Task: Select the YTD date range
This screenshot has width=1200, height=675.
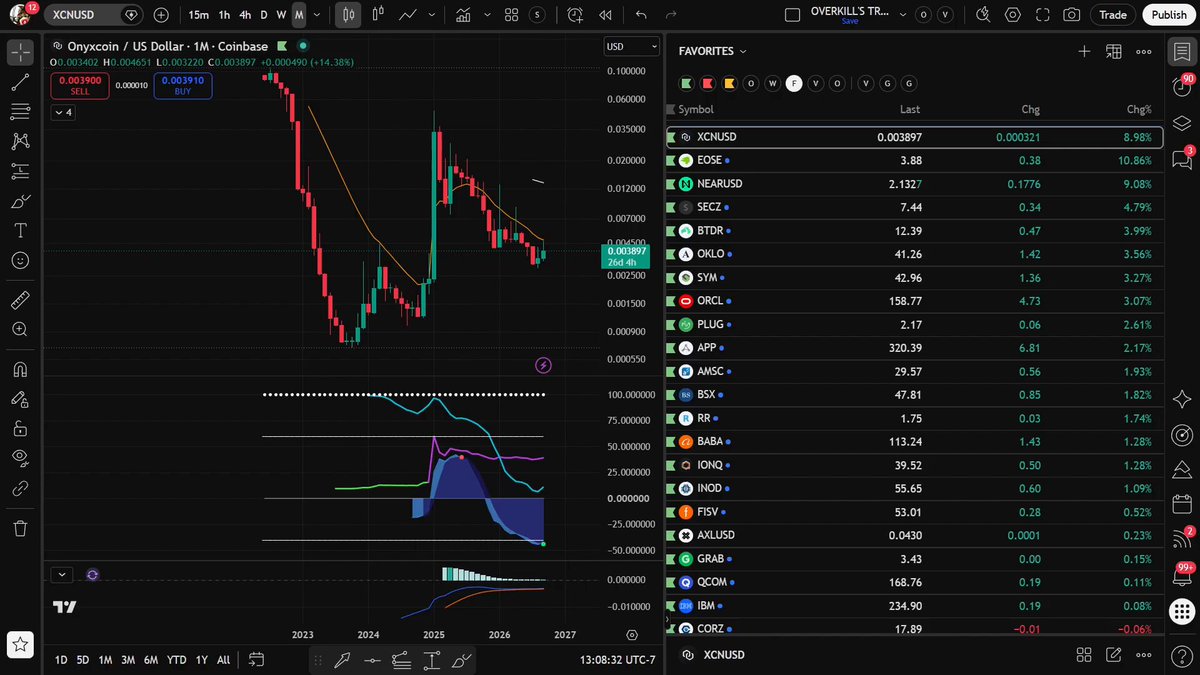Action: pyautogui.click(x=176, y=660)
